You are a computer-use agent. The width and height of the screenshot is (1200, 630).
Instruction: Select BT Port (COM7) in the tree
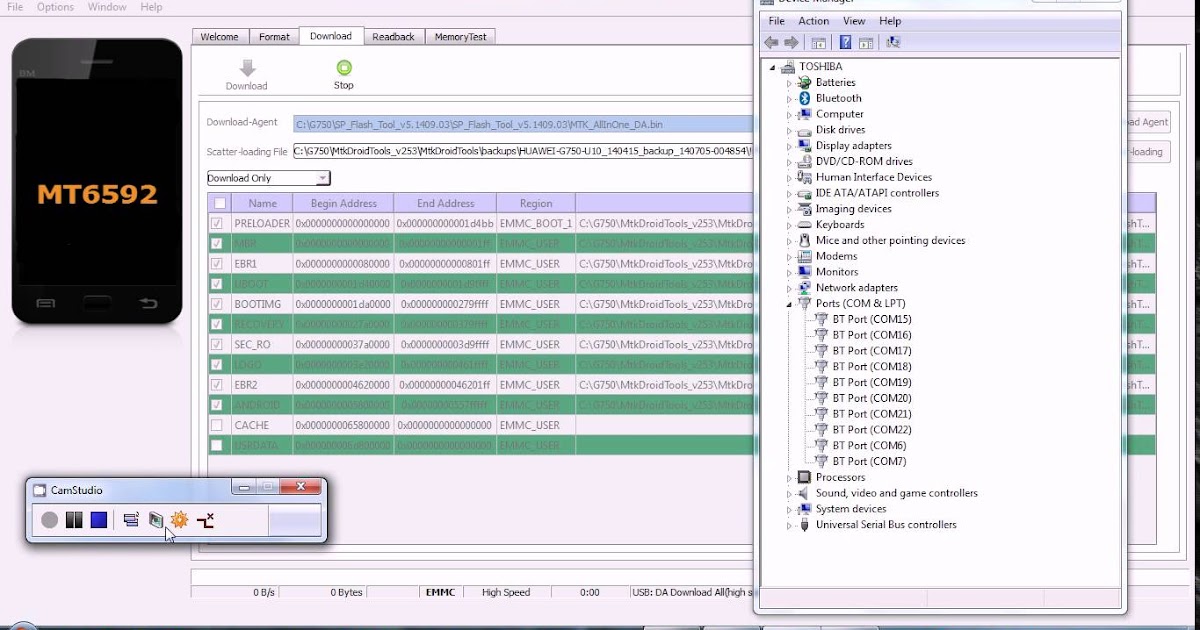(868, 461)
